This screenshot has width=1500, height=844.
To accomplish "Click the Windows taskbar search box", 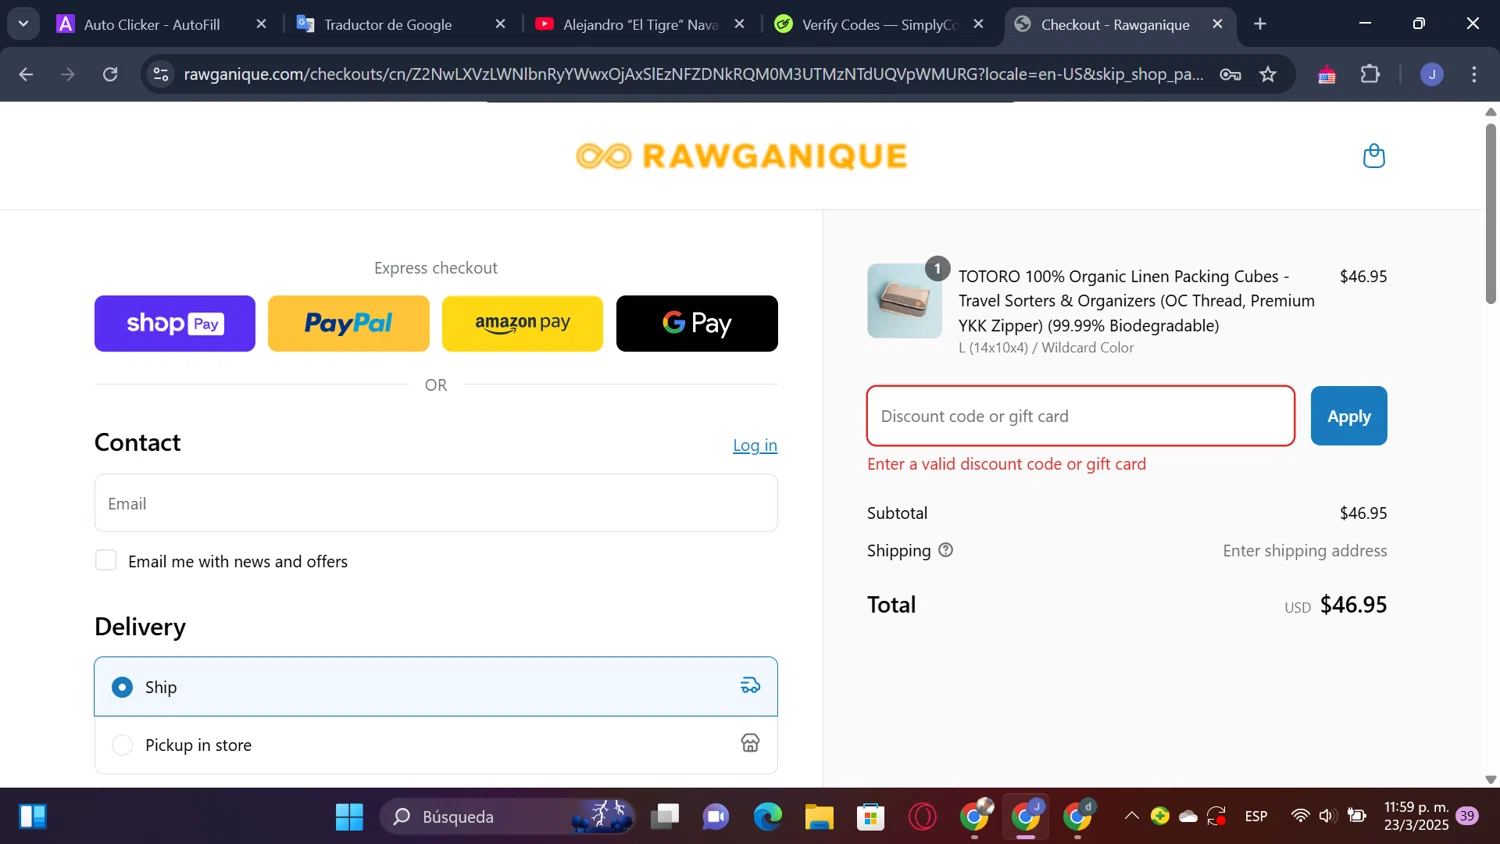I will tap(507, 817).
